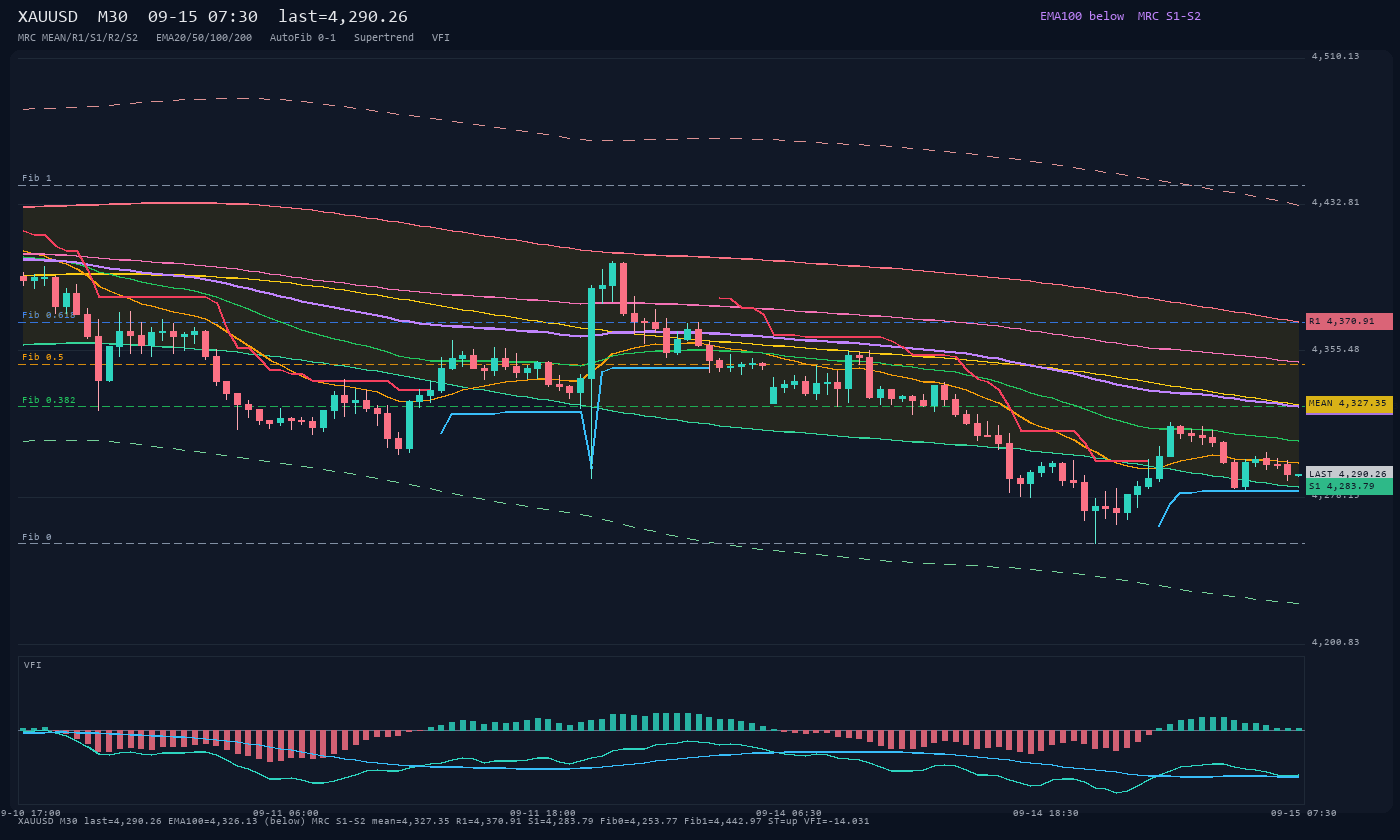Select the red "R1 4,370.91" price tag
Screen dimensions: 1400x840
tap(1349, 321)
